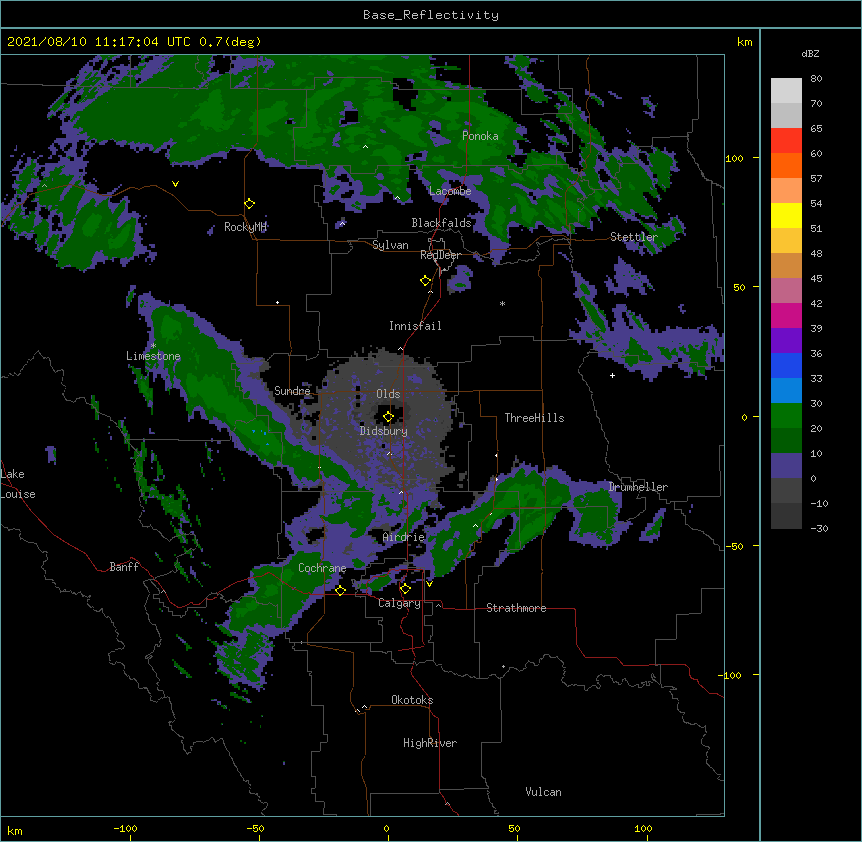Click the Sylvan label
The width and height of the screenshot is (862, 842).
point(390,245)
